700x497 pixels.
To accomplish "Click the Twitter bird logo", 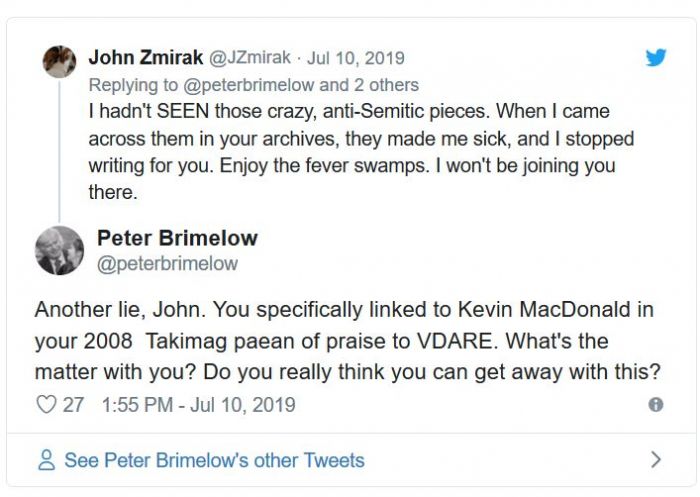I will 655,57.
